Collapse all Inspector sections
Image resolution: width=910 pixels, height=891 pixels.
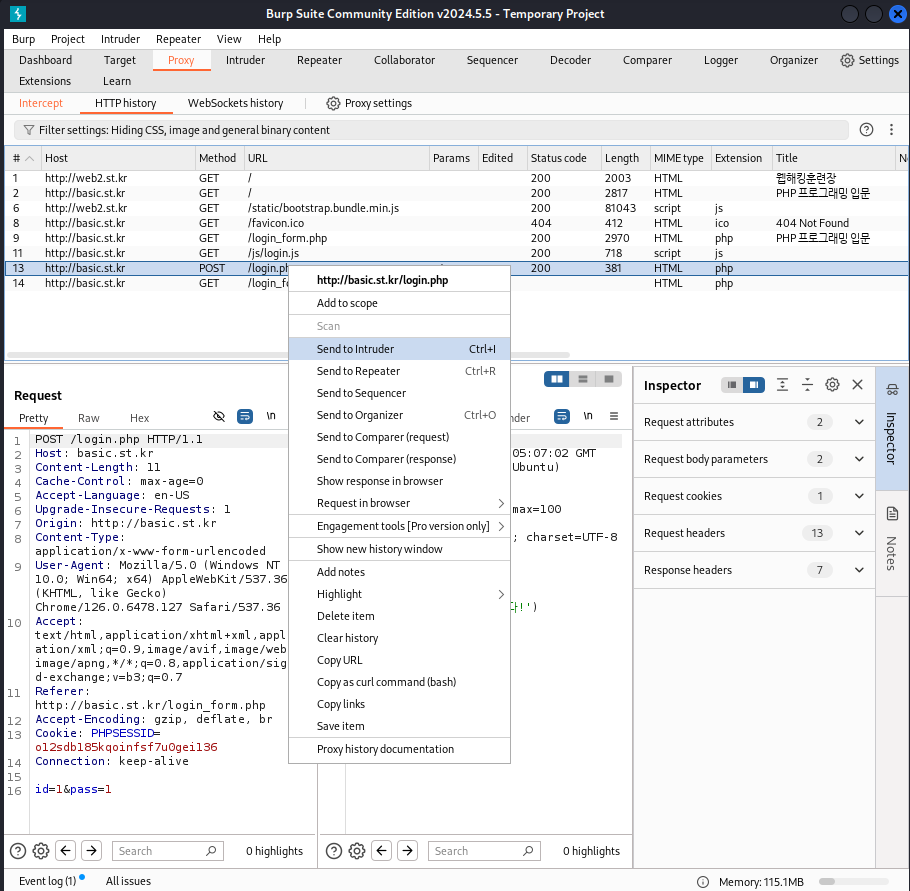pyautogui.click(x=807, y=385)
